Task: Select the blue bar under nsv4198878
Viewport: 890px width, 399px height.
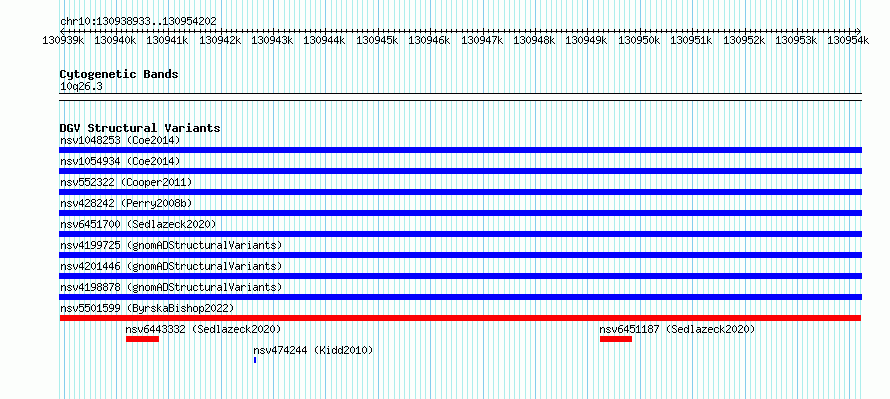Action: click(460, 297)
